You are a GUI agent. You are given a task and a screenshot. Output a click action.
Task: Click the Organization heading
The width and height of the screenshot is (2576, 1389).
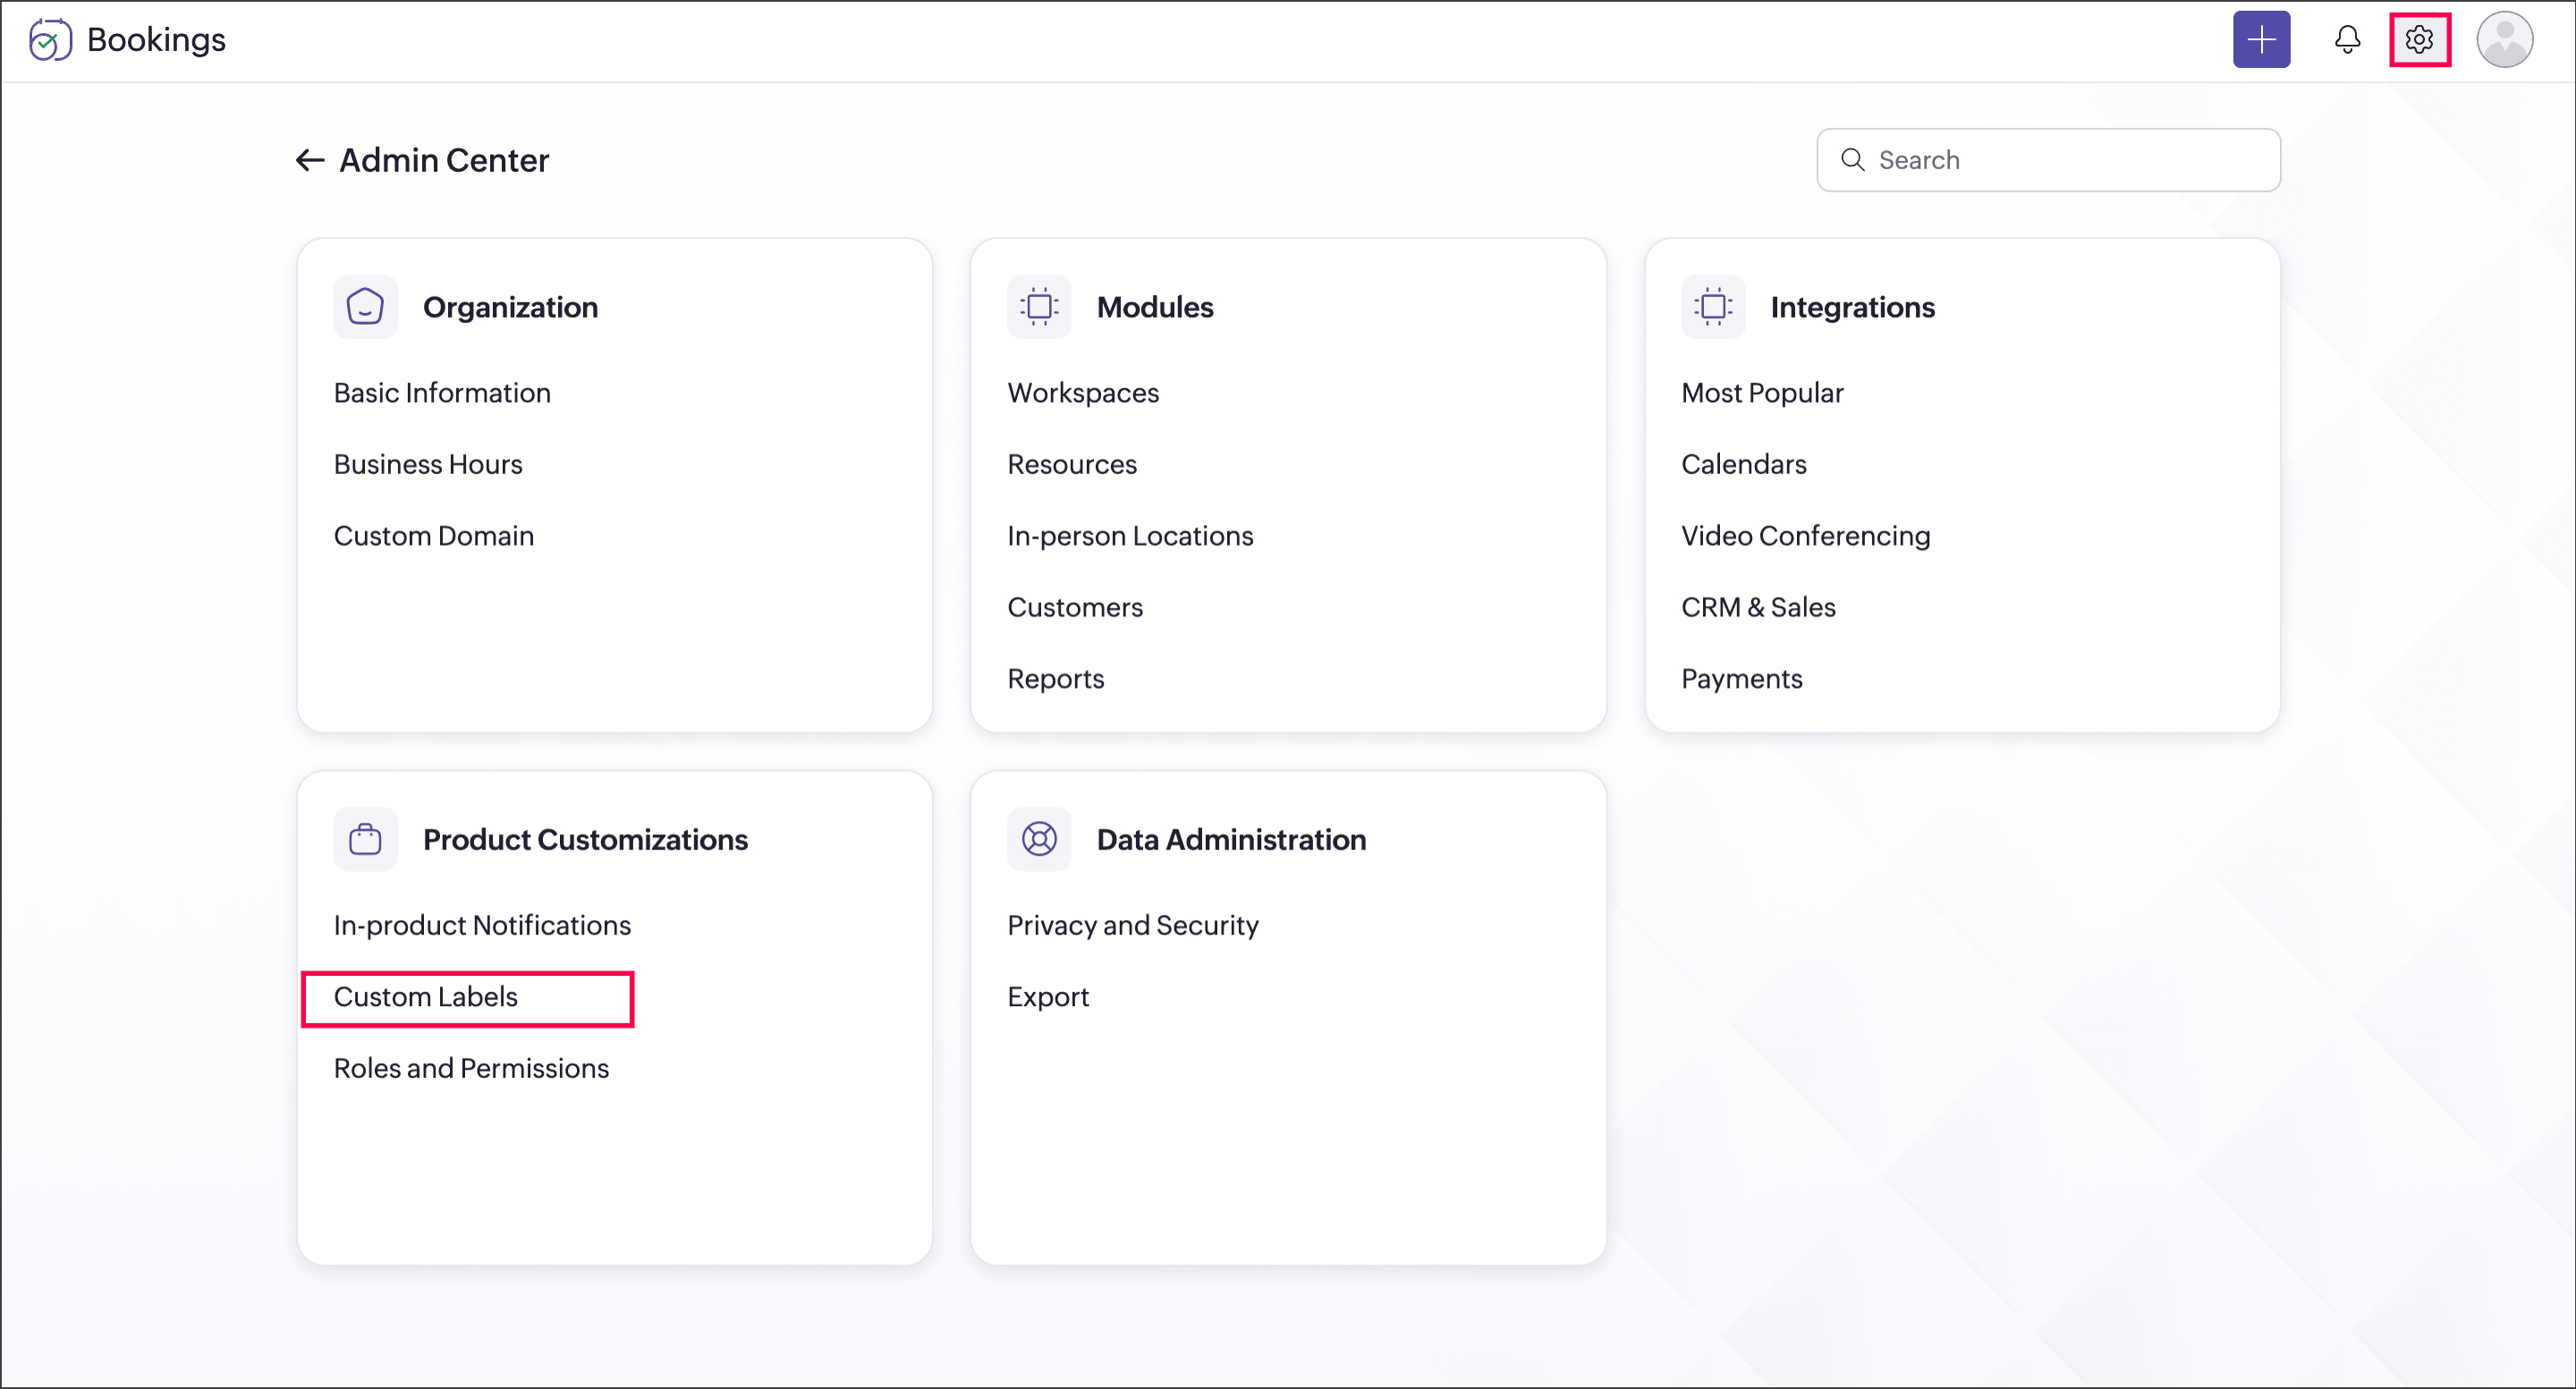510,307
